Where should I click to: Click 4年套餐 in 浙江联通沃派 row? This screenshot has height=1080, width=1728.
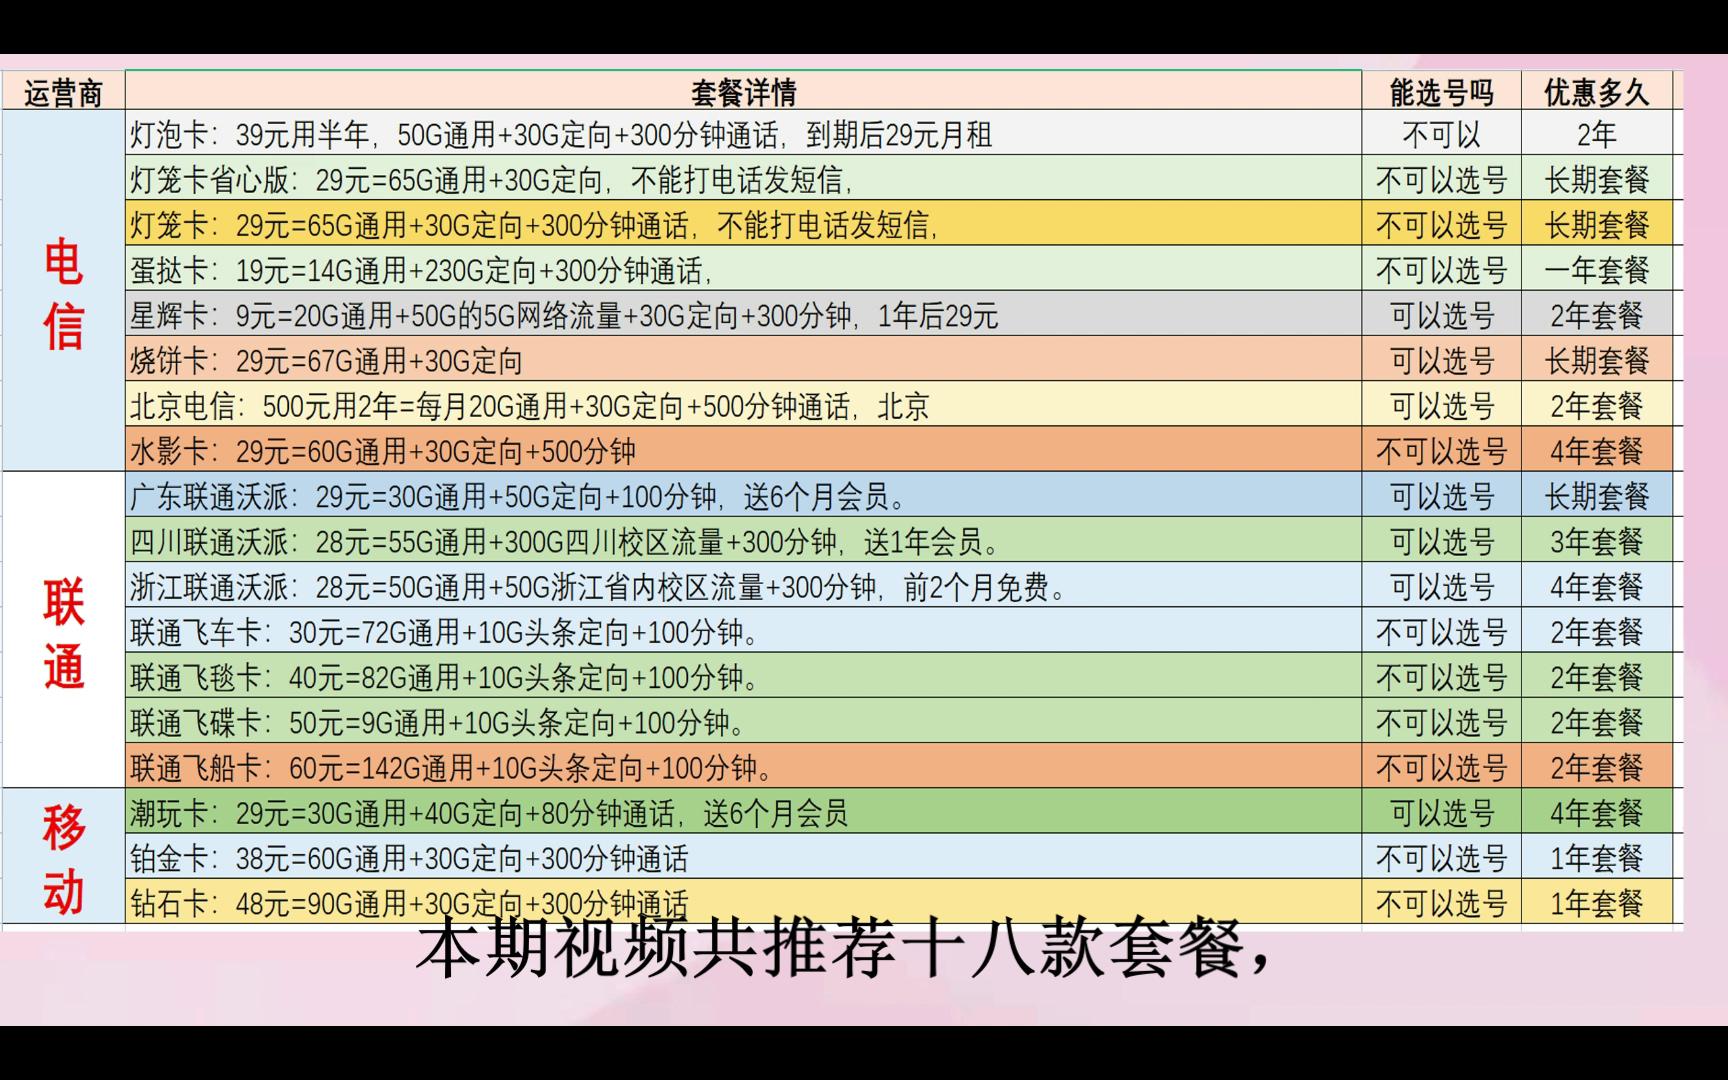1596,586
